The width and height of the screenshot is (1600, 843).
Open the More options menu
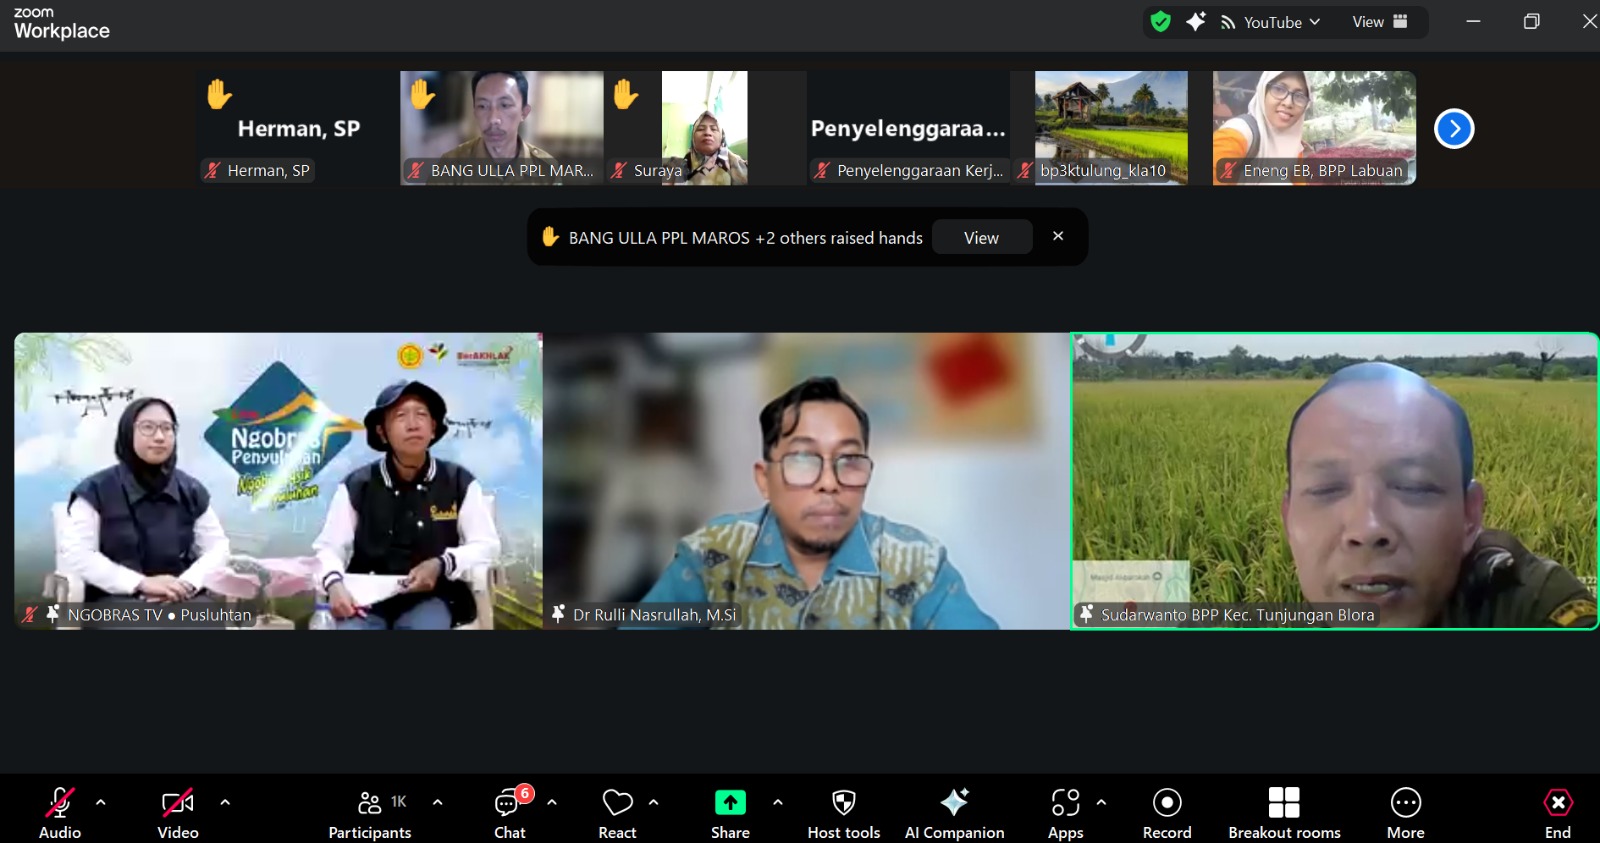coord(1406,812)
